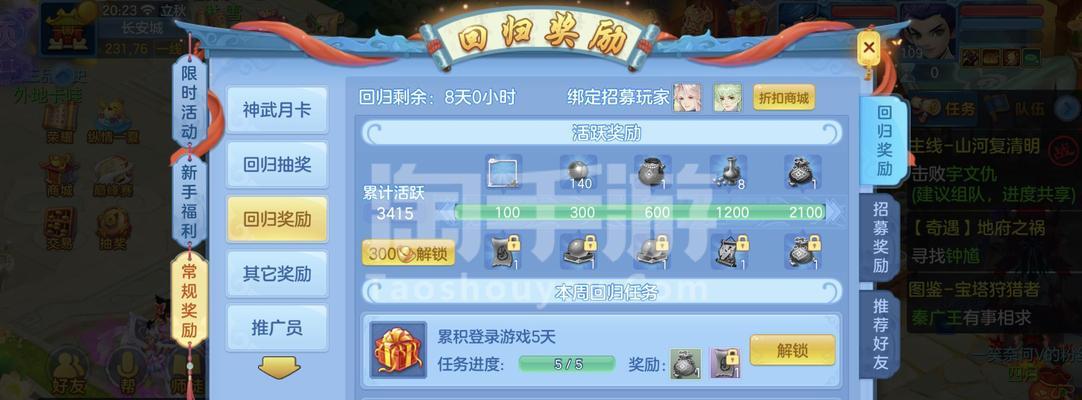Screen dimensions: 1082x400
Task: Tap the green cumulative activity progress bar
Action: (640, 212)
